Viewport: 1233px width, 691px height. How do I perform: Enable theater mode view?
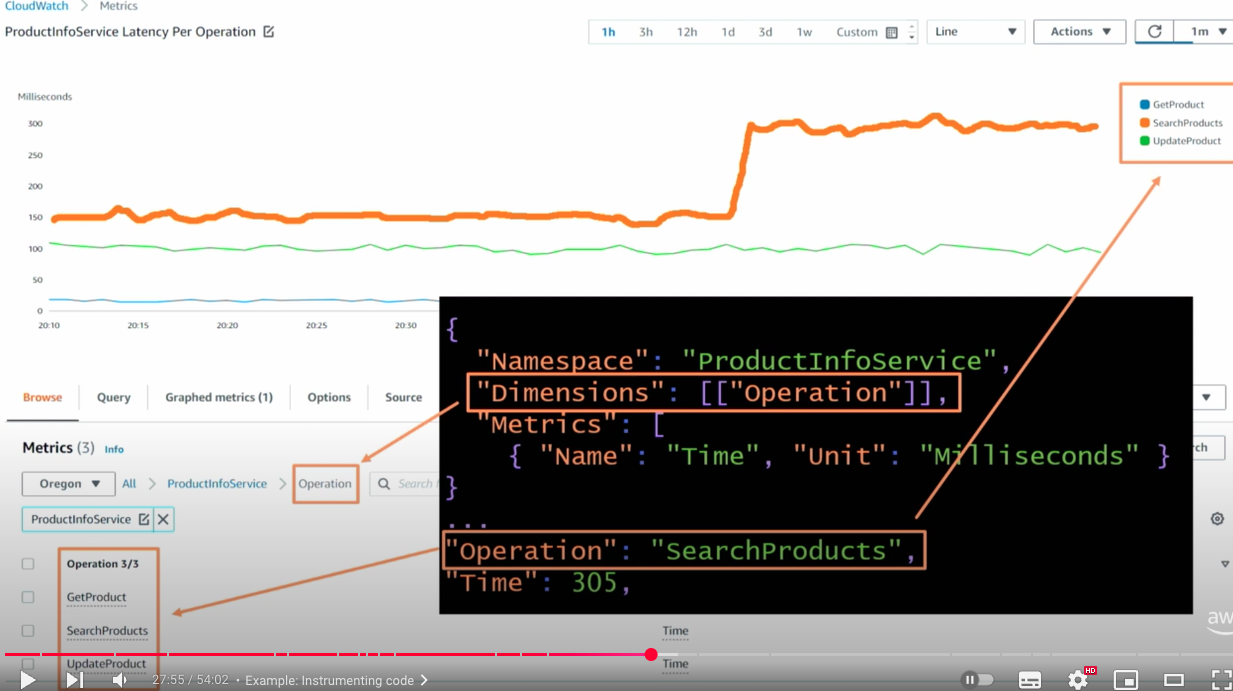[x=1174, y=680]
